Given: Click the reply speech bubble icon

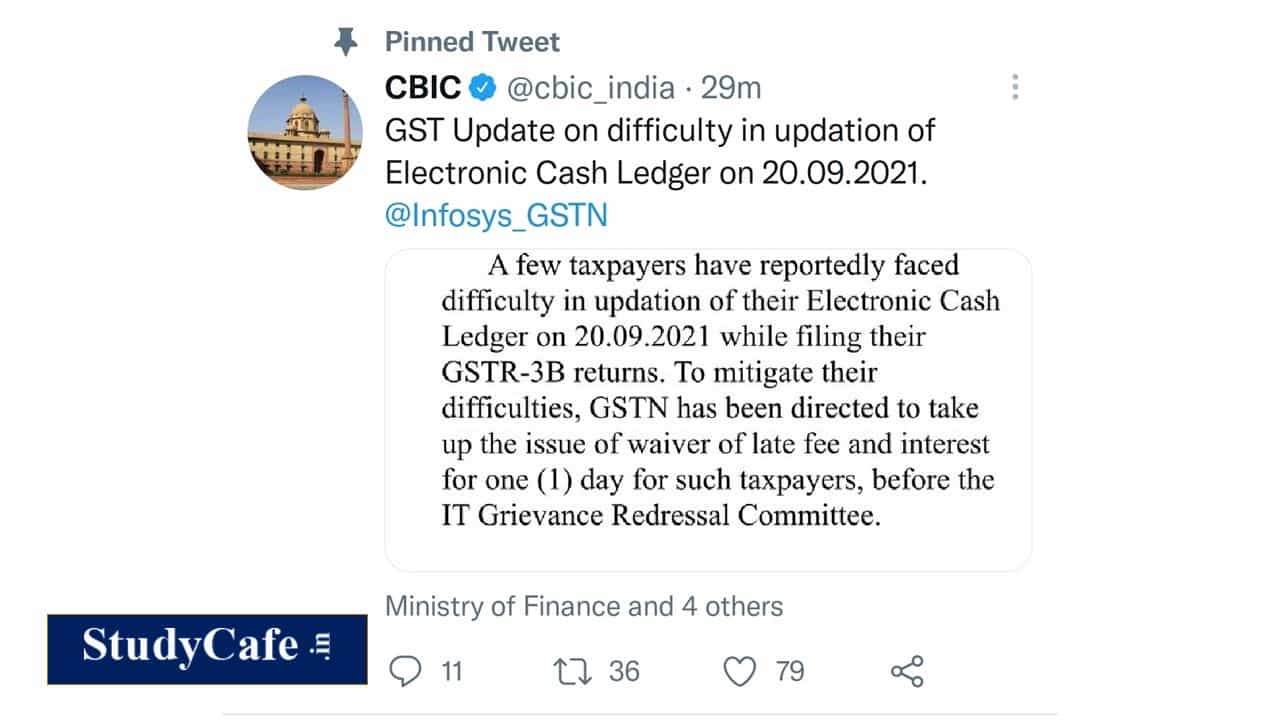Looking at the screenshot, I should pos(405,671).
